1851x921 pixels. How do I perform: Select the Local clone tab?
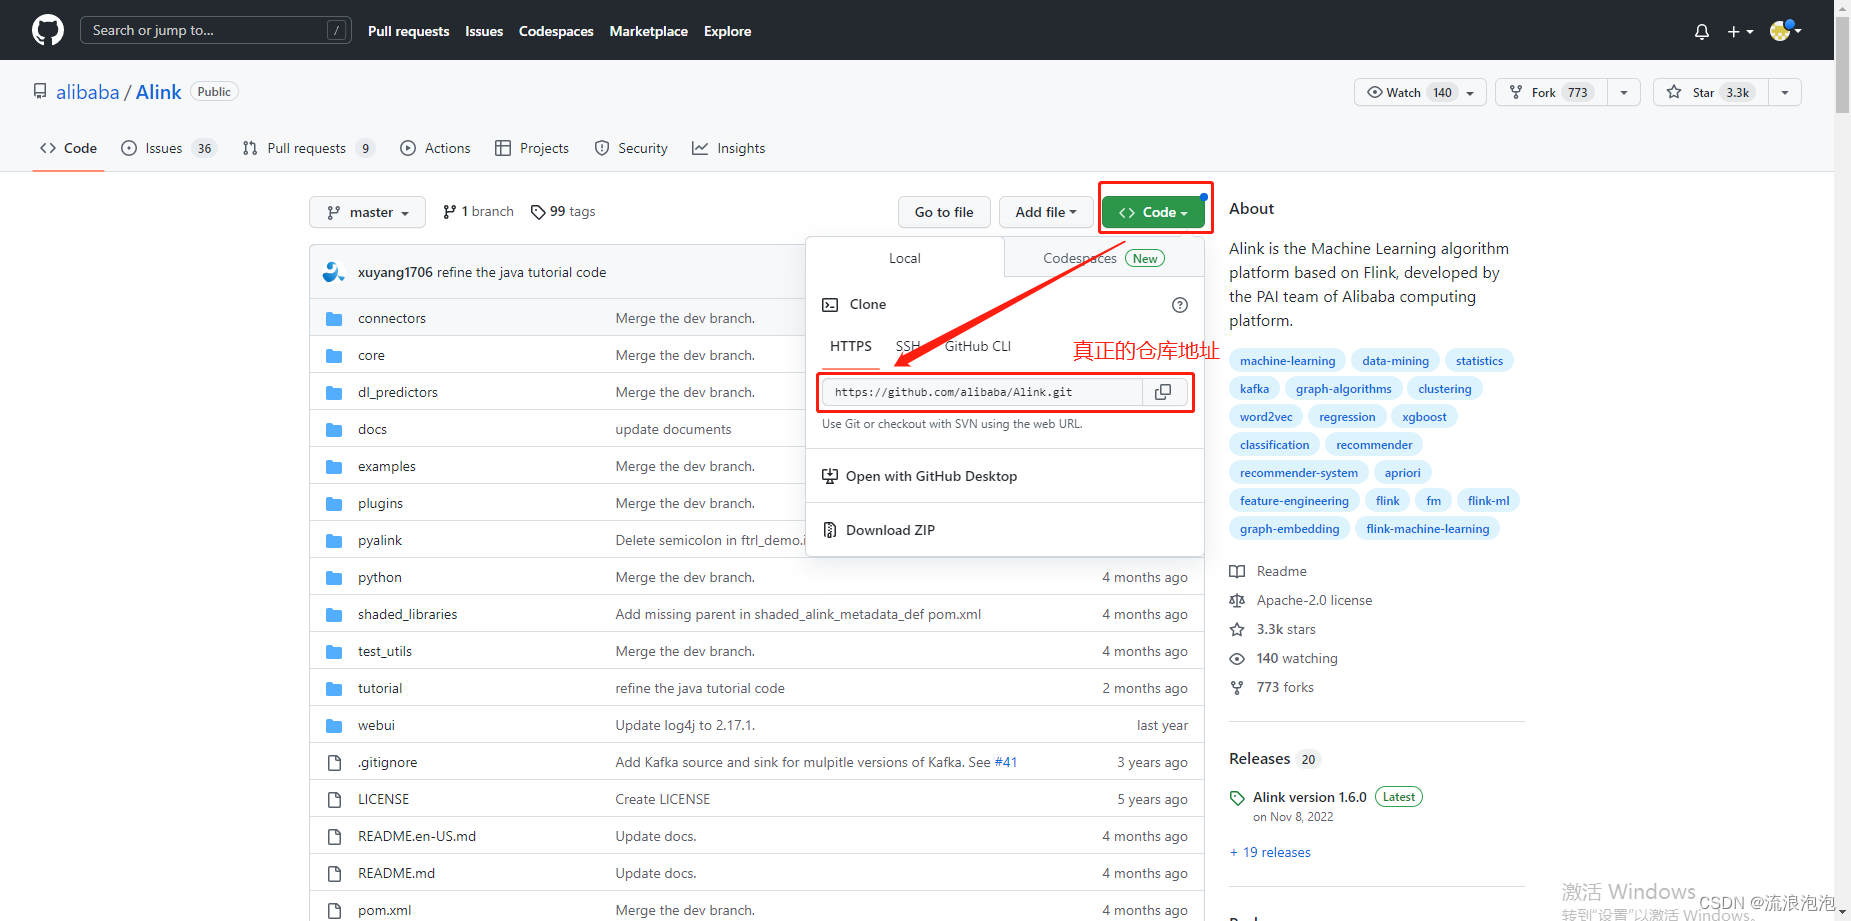pos(905,258)
